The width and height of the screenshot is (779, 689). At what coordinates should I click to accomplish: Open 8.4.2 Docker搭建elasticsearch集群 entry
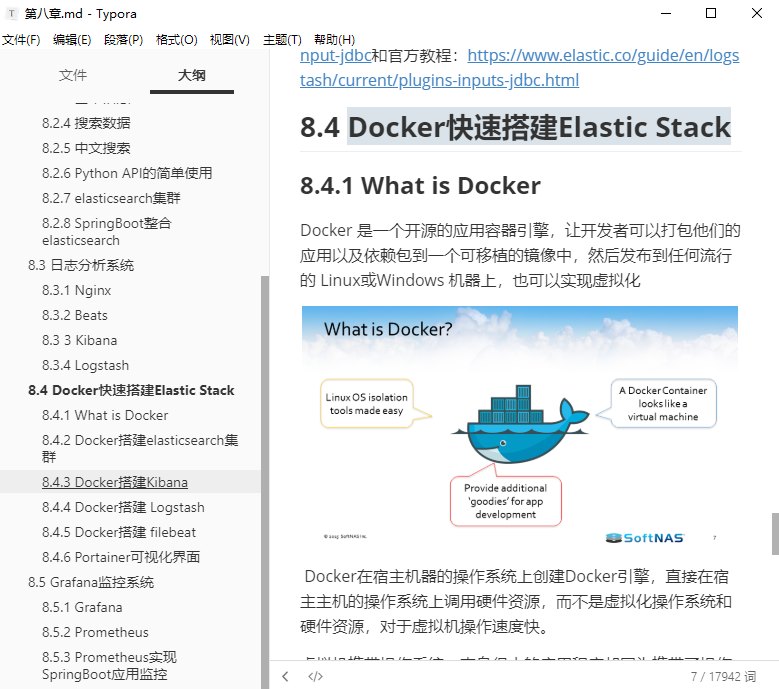(x=140, y=448)
